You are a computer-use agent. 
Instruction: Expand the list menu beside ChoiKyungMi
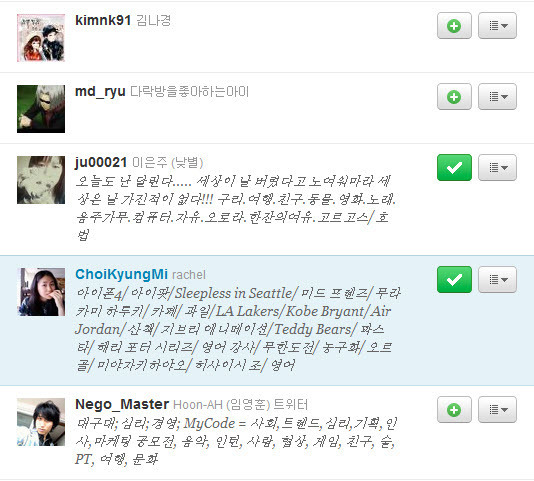[497, 279]
